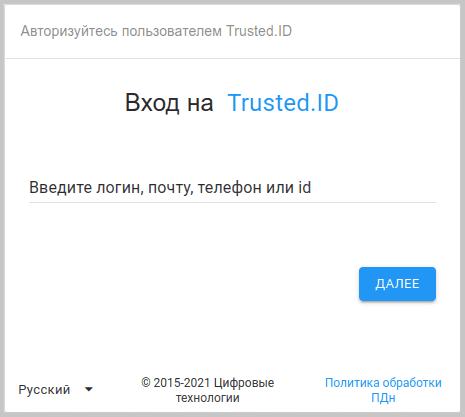Image resolution: width=465 pixels, height=417 pixels.
Task: Click the © 2015-2021 Цифровые технологии copyright text
Action: pos(207,390)
